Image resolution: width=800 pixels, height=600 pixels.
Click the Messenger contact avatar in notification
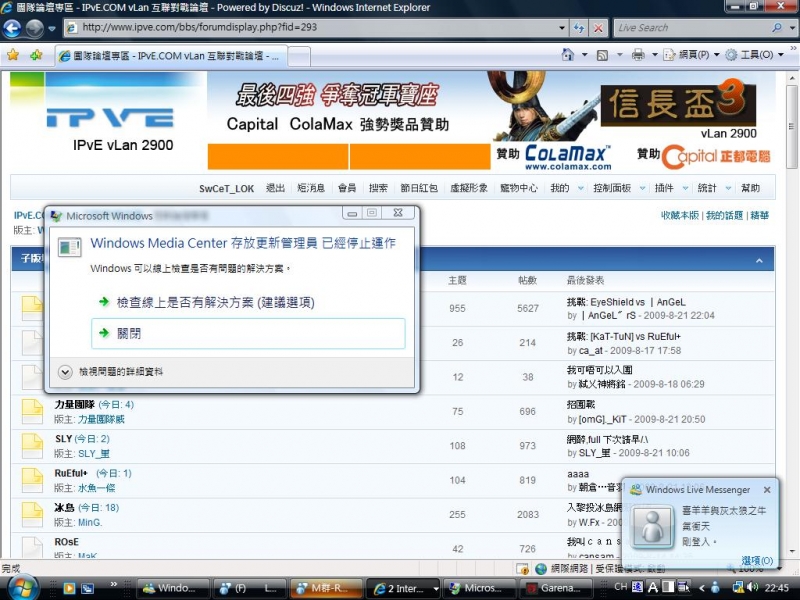652,527
